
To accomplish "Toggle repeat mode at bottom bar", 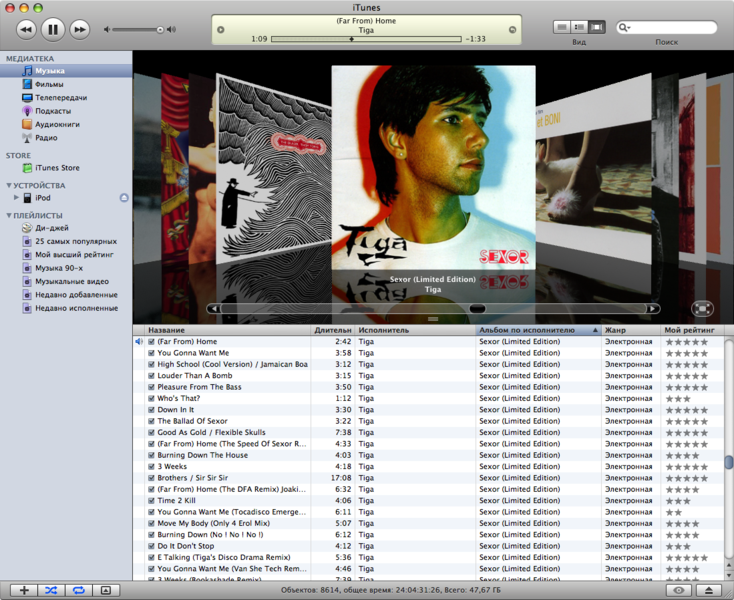I will pos(78,590).
